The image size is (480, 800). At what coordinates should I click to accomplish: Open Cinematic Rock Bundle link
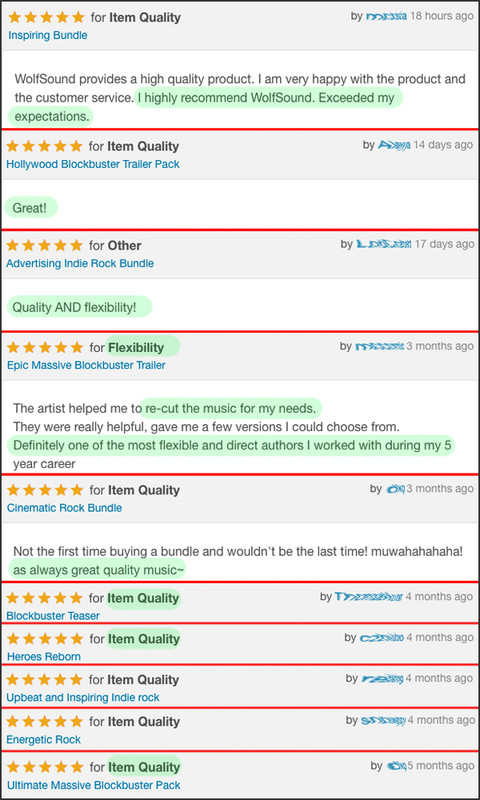[x=64, y=508]
